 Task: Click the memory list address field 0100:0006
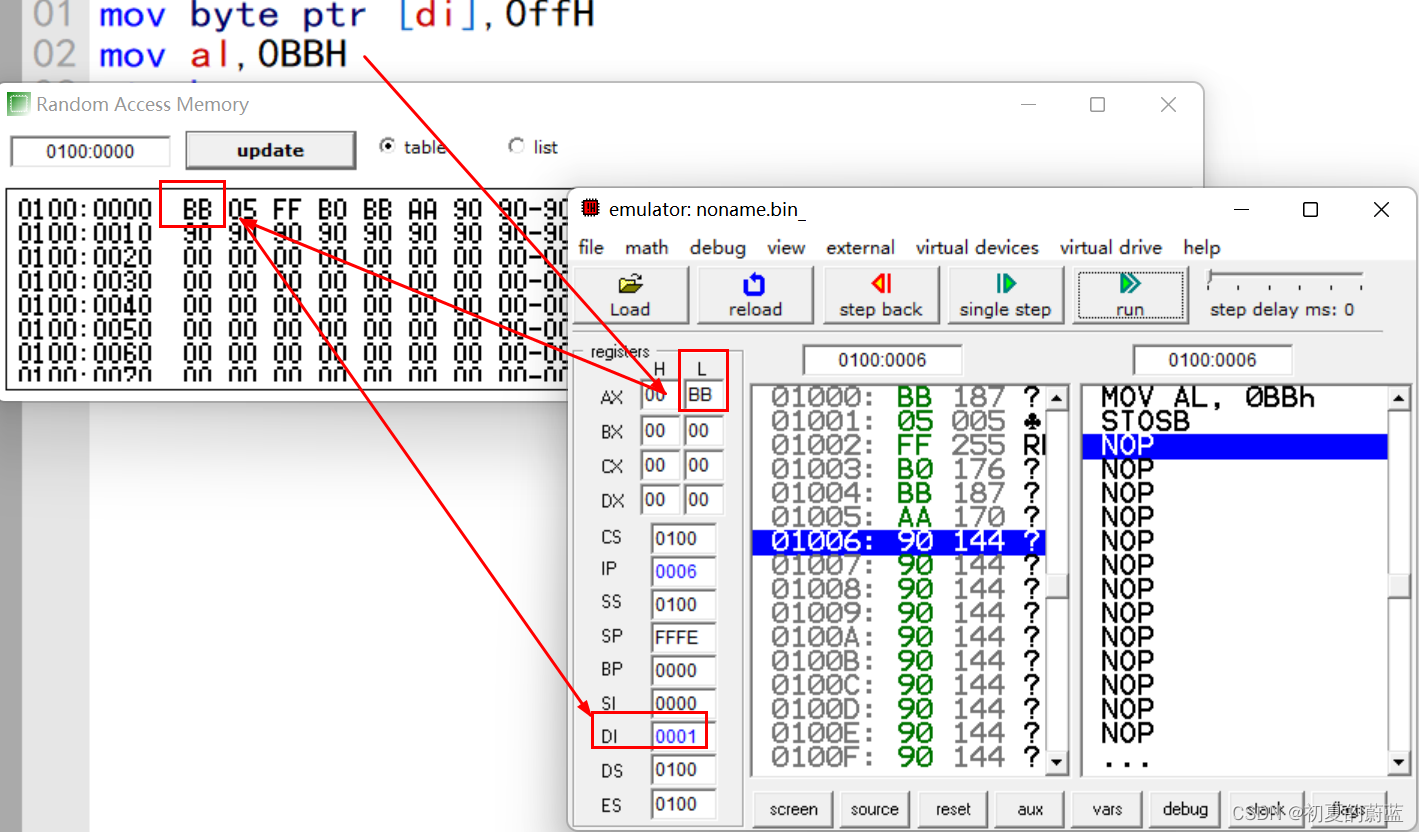pos(882,360)
